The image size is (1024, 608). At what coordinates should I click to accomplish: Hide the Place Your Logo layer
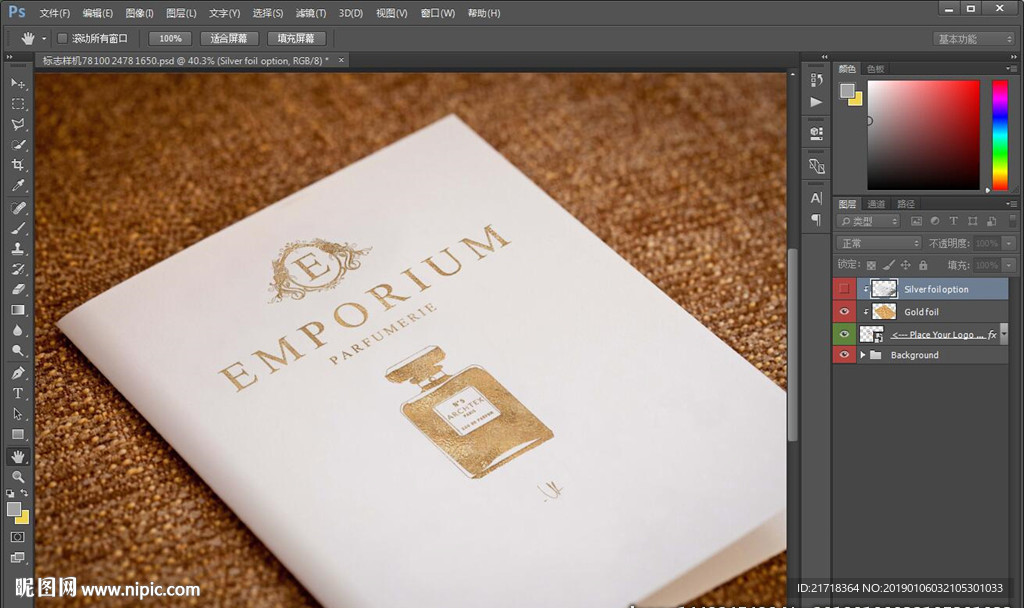[844, 334]
